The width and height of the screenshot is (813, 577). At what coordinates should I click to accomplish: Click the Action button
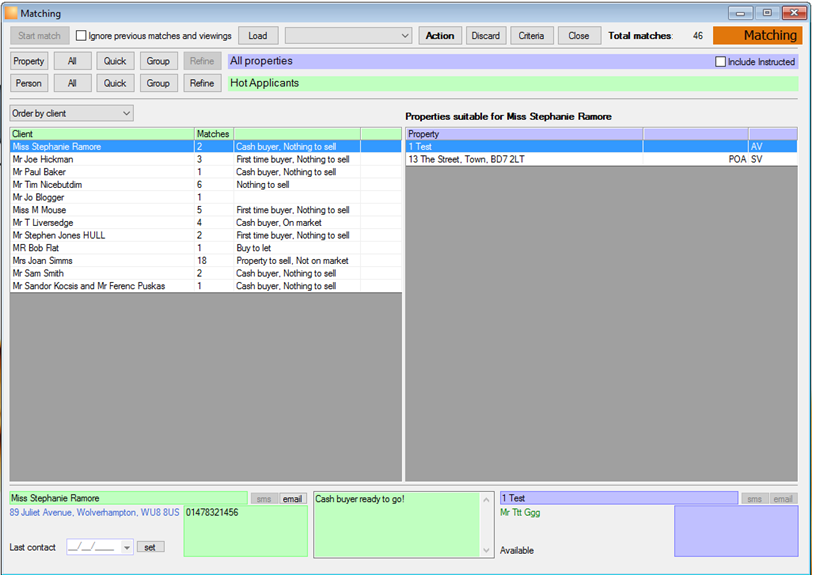[440, 36]
